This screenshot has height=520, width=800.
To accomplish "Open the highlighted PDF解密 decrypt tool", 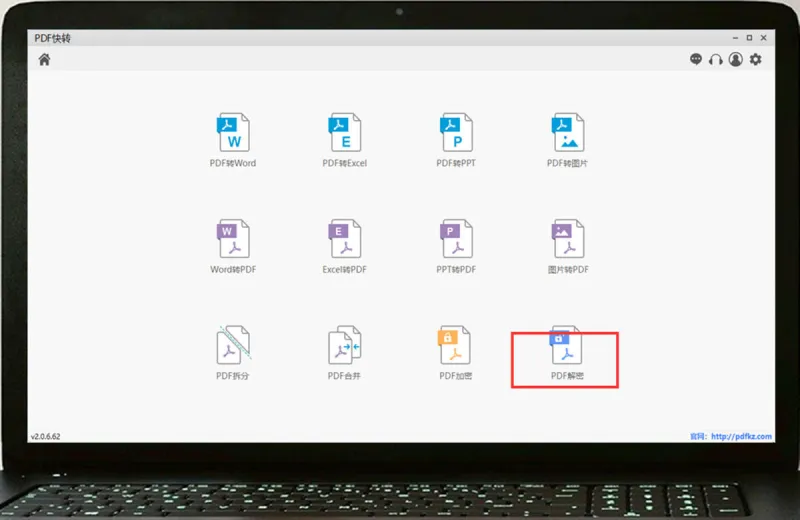I will (567, 353).
